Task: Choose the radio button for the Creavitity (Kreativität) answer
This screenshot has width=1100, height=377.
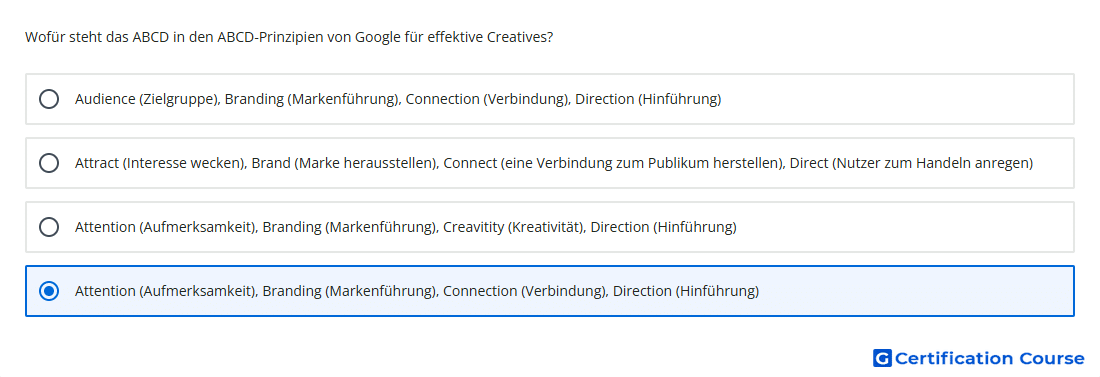Action: [x=49, y=227]
